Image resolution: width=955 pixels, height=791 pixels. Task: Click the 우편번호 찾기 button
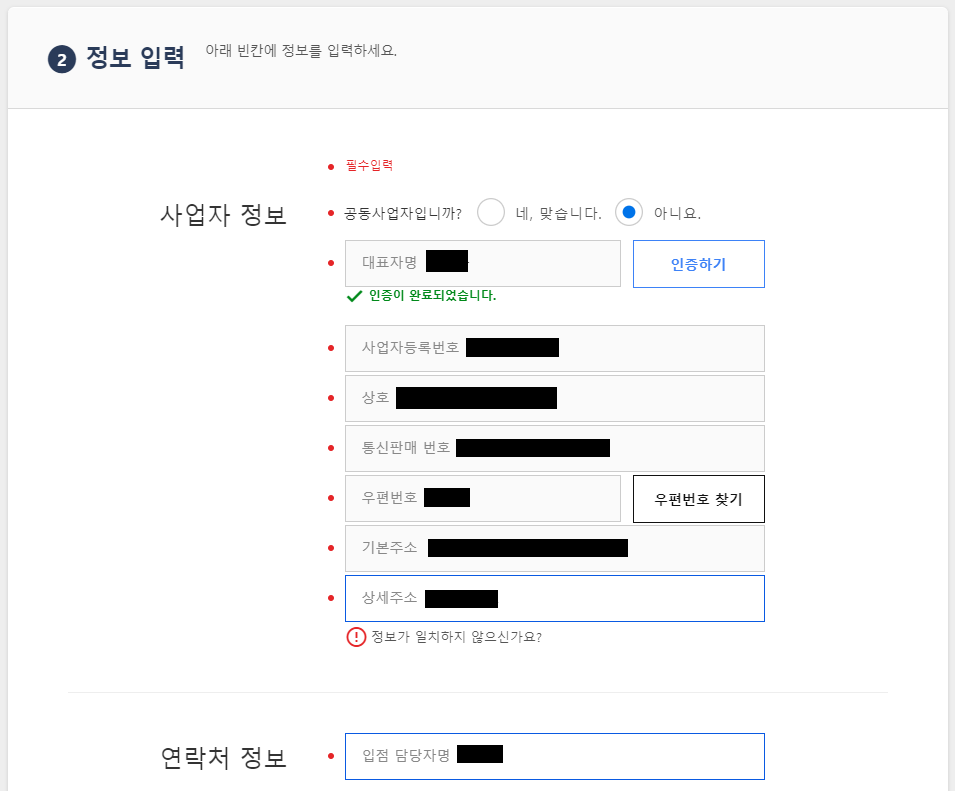click(699, 499)
